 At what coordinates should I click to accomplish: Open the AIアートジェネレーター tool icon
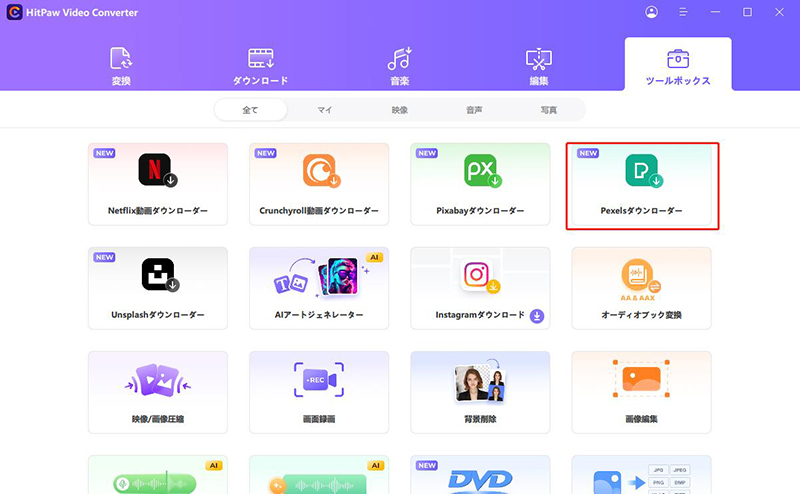pyautogui.click(x=319, y=277)
